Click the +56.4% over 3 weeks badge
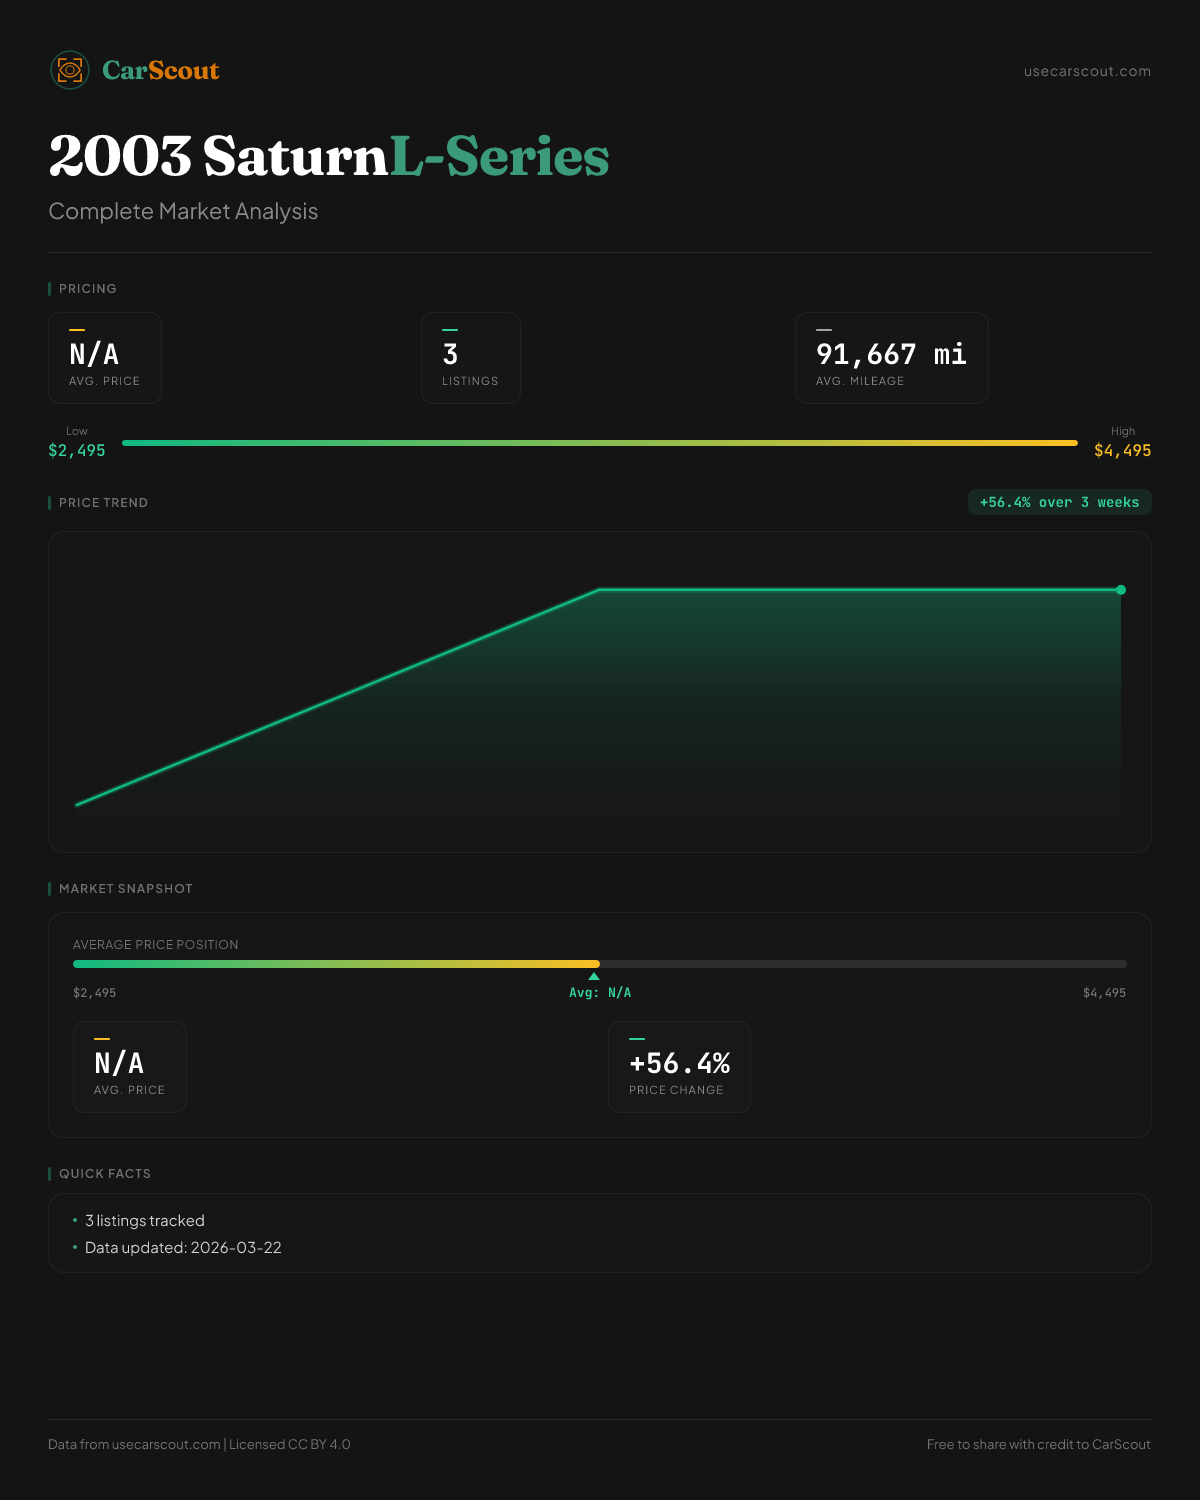 coord(1059,502)
